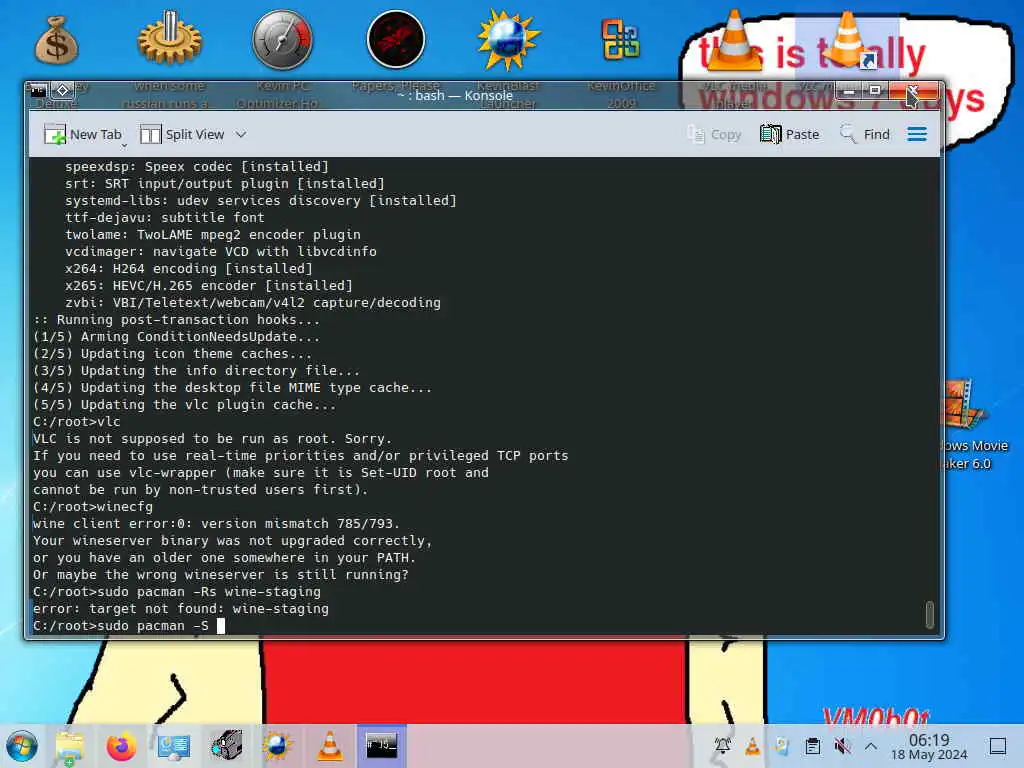The height and width of the screenshot is (768, 1024).
Task: Click the Split View button
Action: tap(182, 135)
